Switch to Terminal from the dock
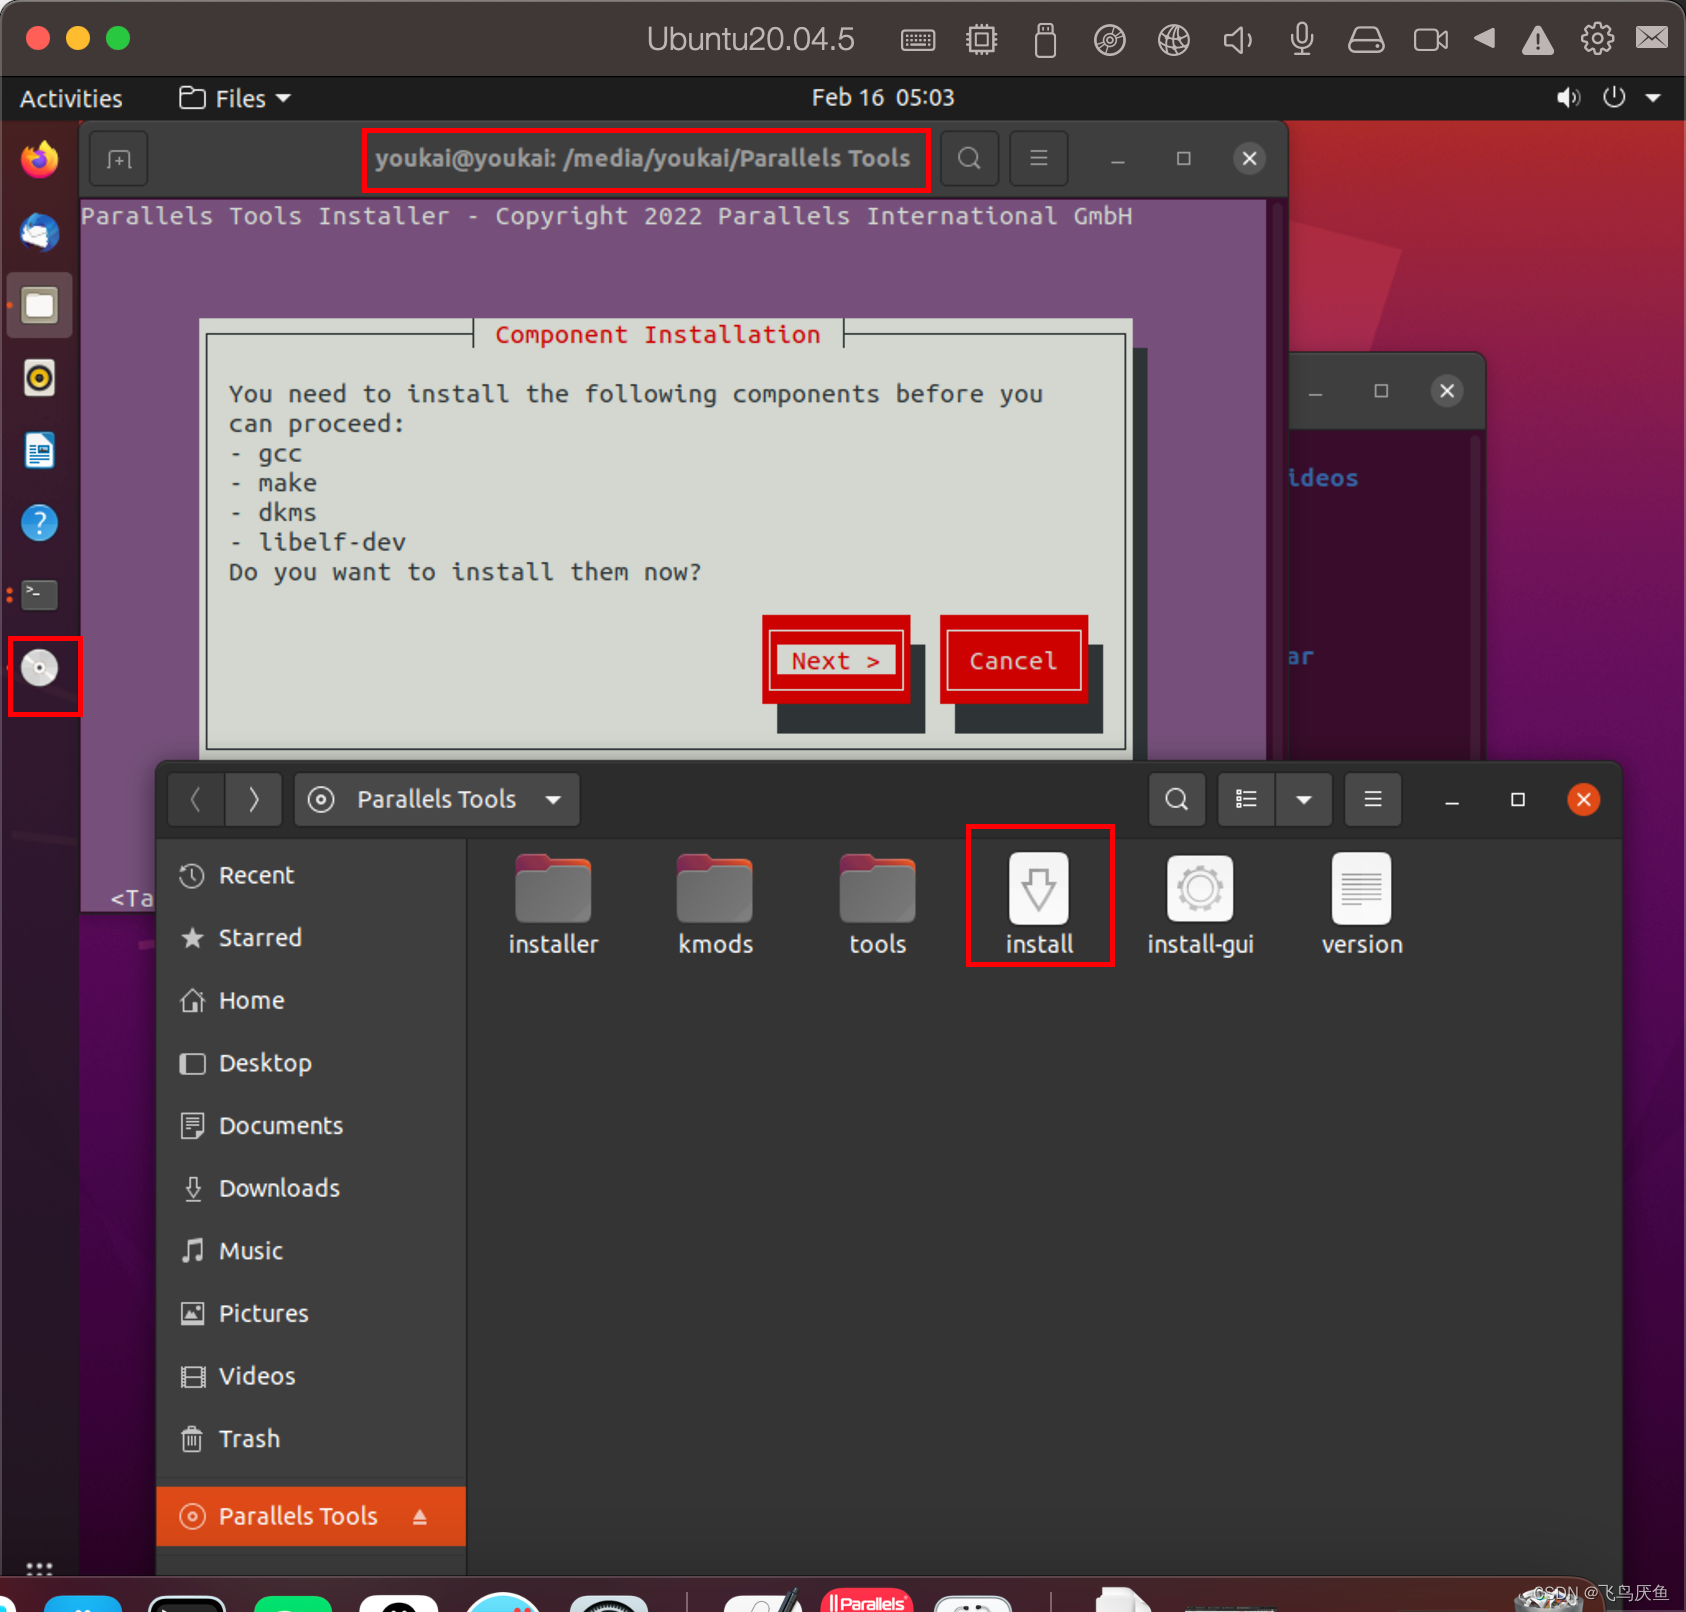Screen dimensions: 1686x1612 [x=40, y=594]
